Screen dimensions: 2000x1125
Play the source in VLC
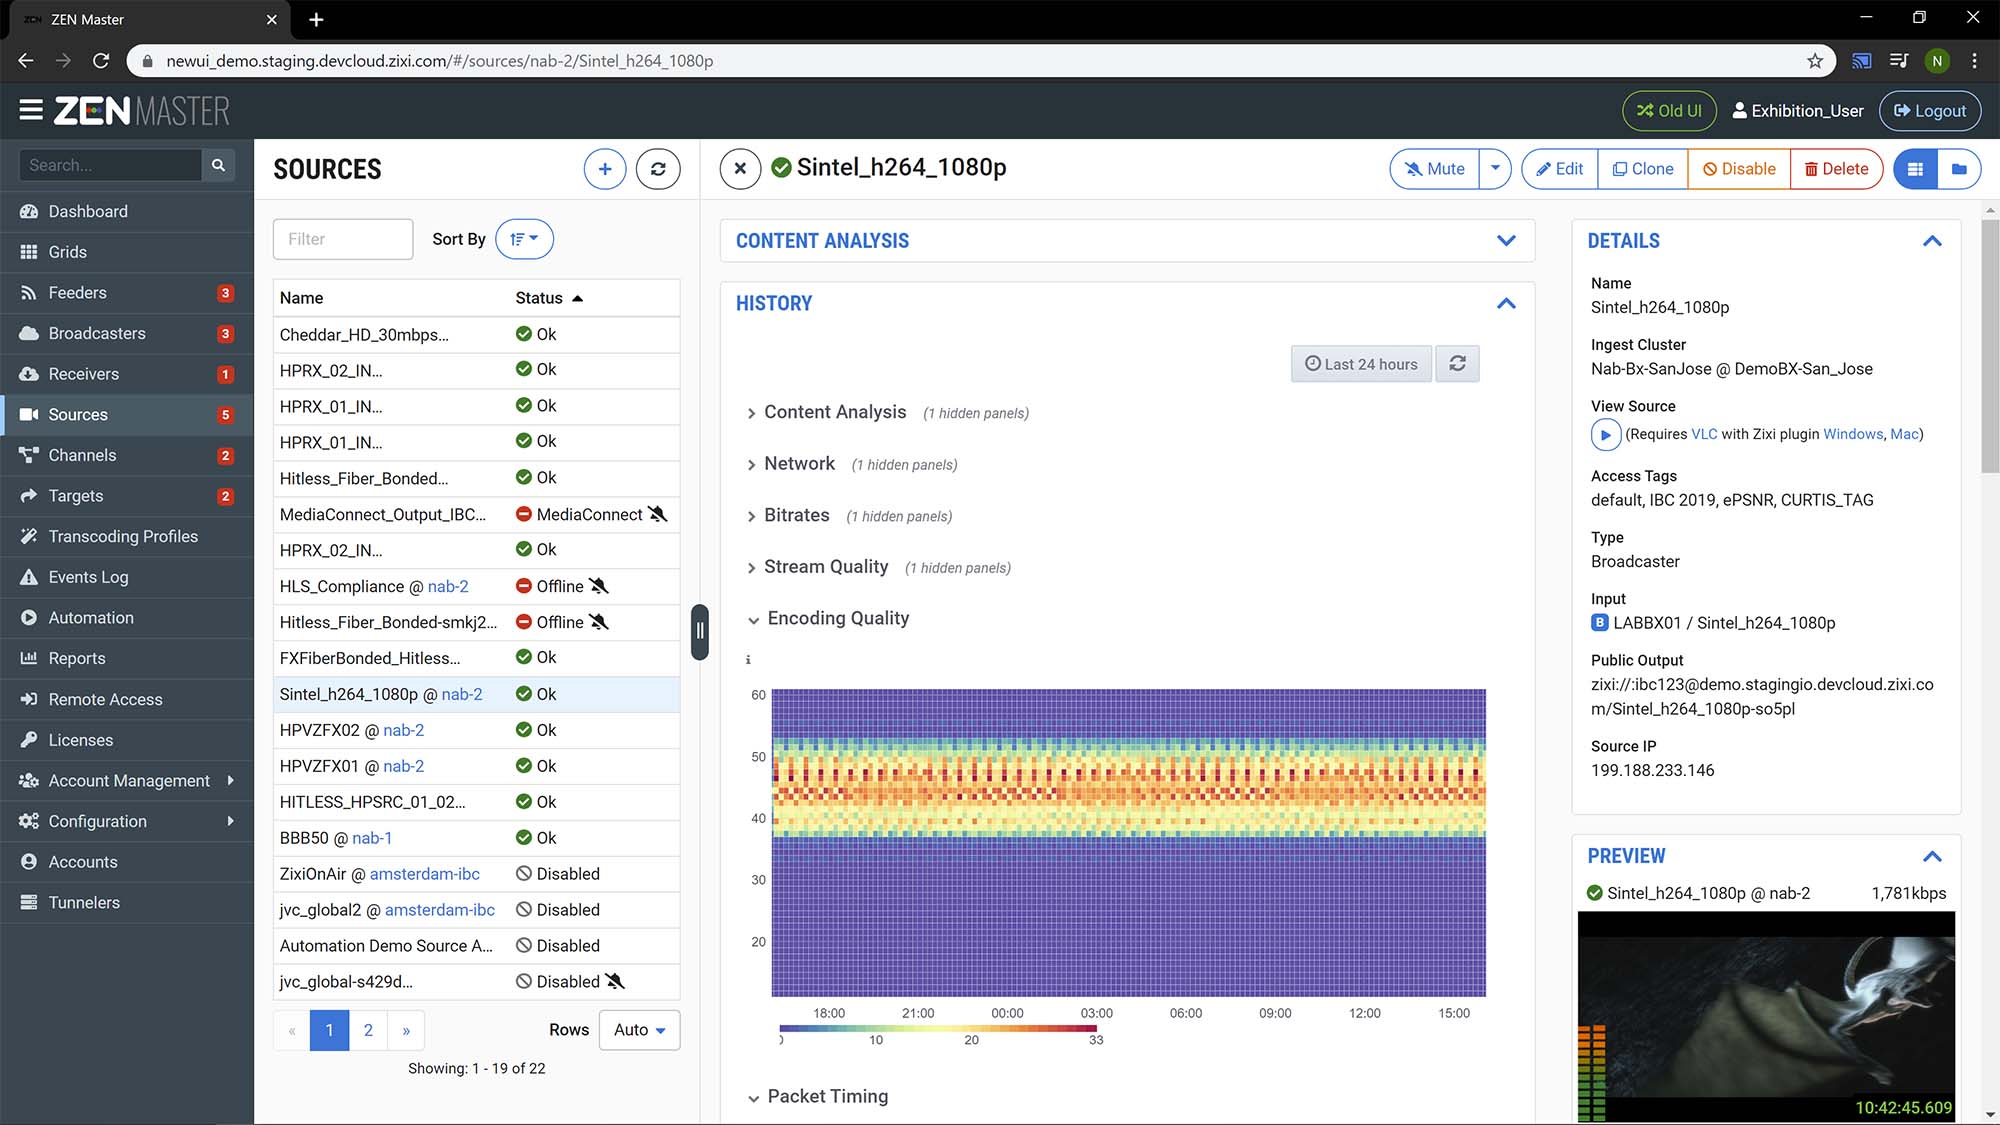coord(1605,434)
